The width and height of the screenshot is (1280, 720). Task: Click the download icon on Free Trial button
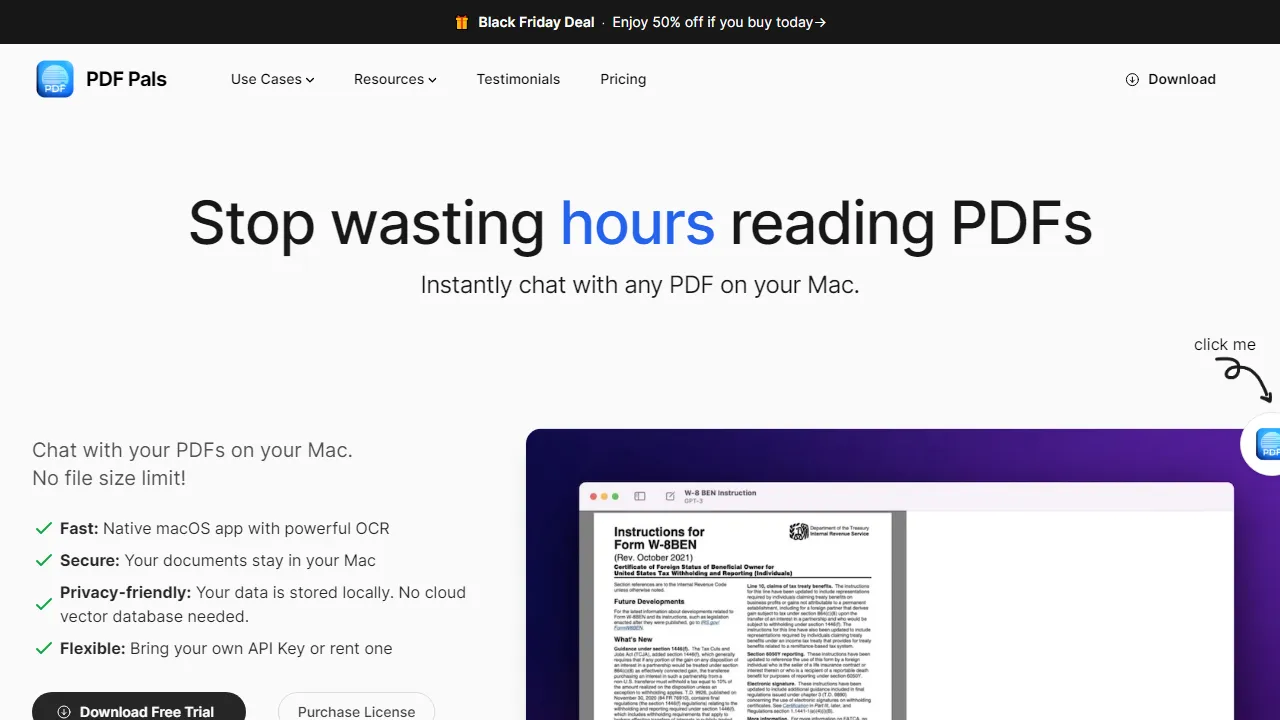(x=64, y=712)
